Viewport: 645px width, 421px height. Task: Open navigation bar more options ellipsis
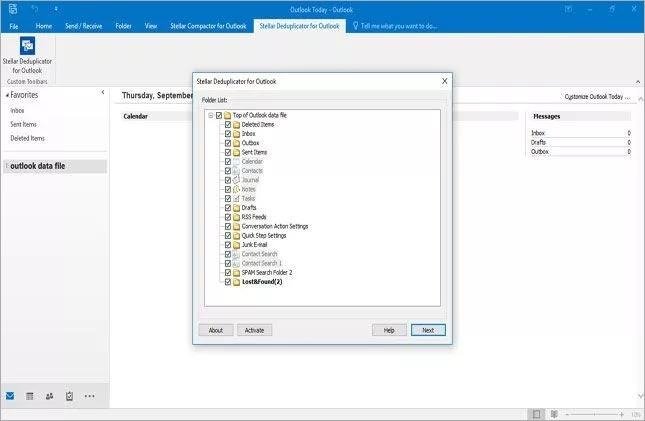[90, 396]
